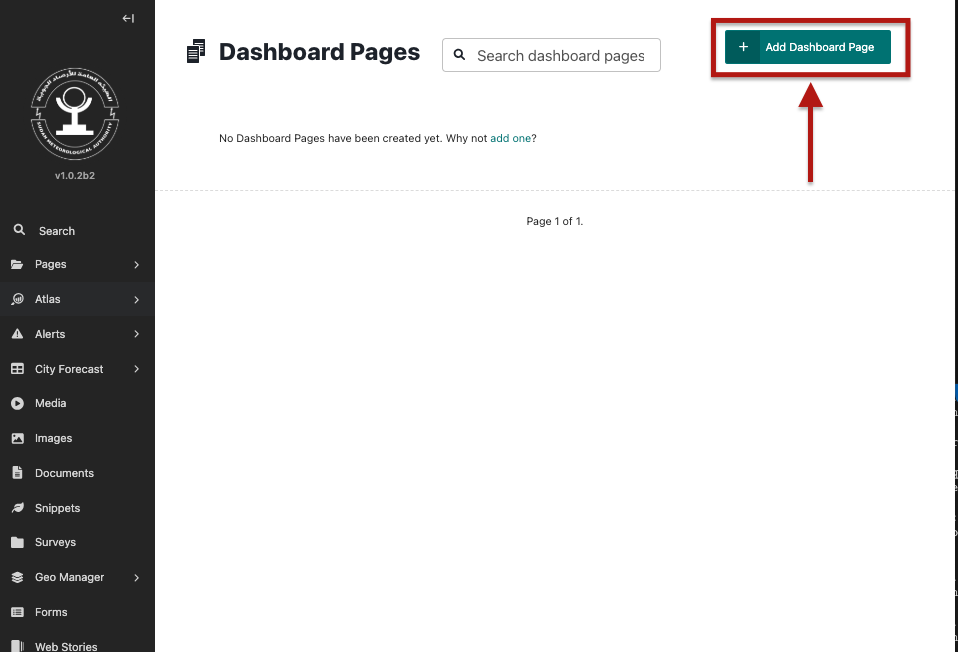Click the Media play icon

coord(18,403)
